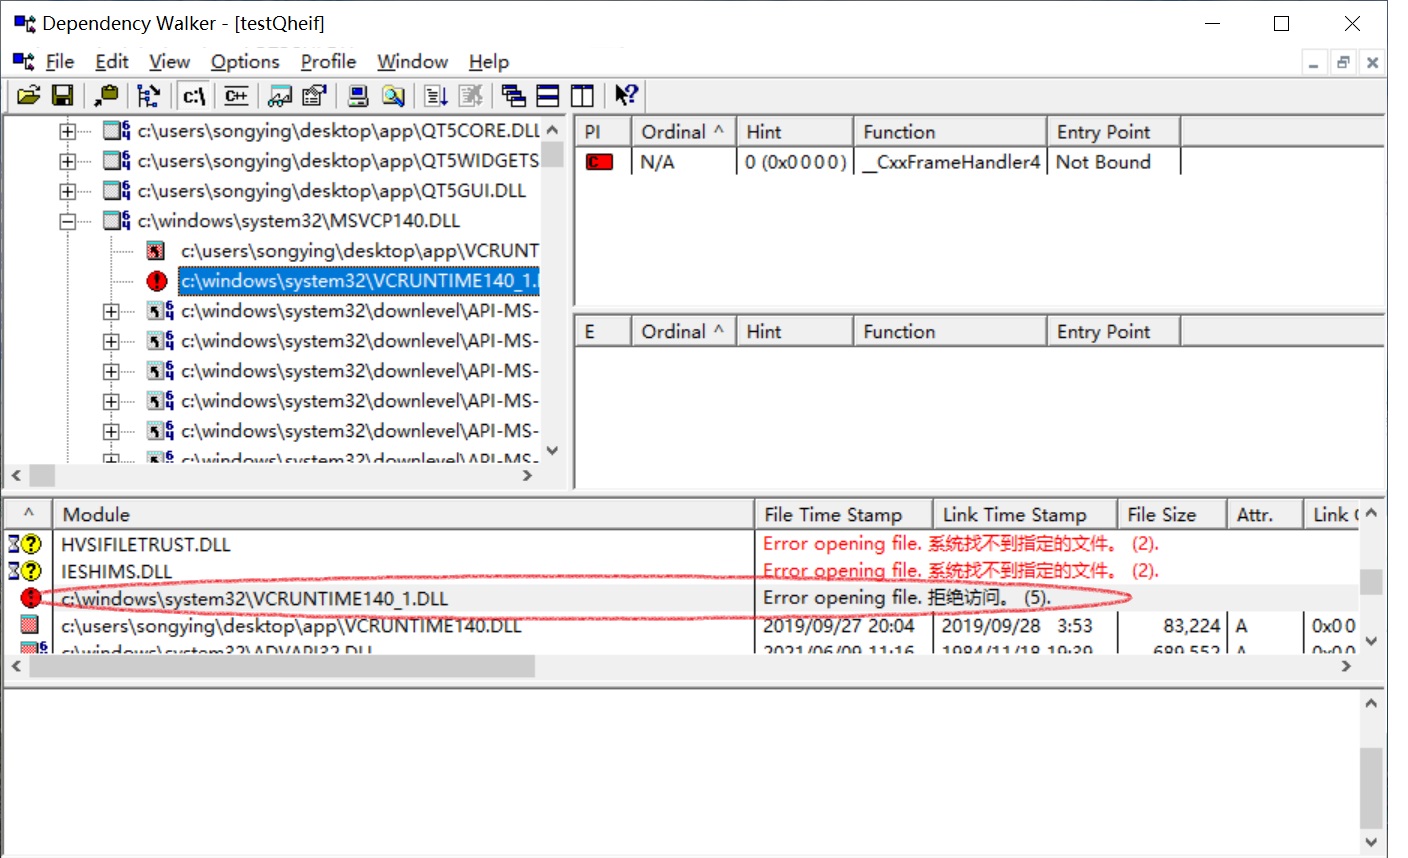Image resolution: width=1408 pixels, height=858 pixels.
Task: Toggle Full Paths with the c:\ toolbar icon
Action: coord(193,95)
